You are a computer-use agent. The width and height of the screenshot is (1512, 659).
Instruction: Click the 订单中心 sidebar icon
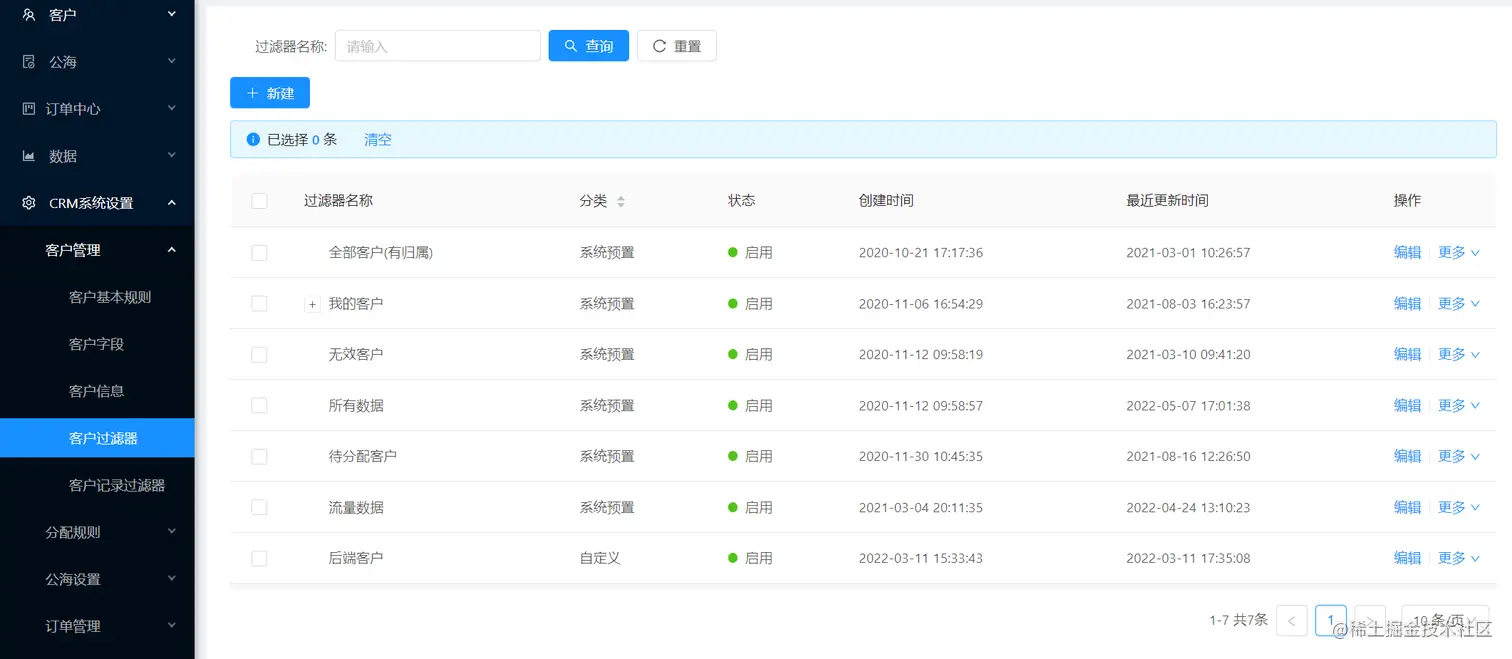coord(29,109)
